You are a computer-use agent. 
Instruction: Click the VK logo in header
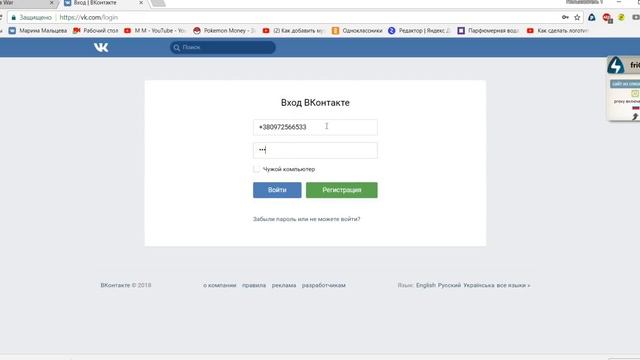tap(101, 47)
